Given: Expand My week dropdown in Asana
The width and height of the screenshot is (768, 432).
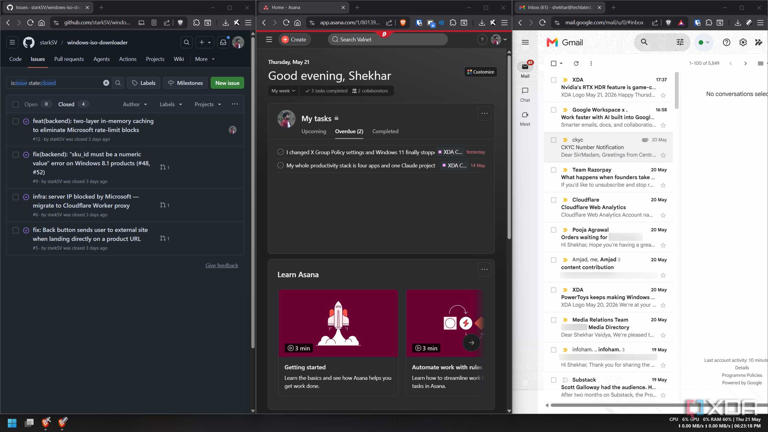Looking at the screenshot, I should tap(283, 91).
